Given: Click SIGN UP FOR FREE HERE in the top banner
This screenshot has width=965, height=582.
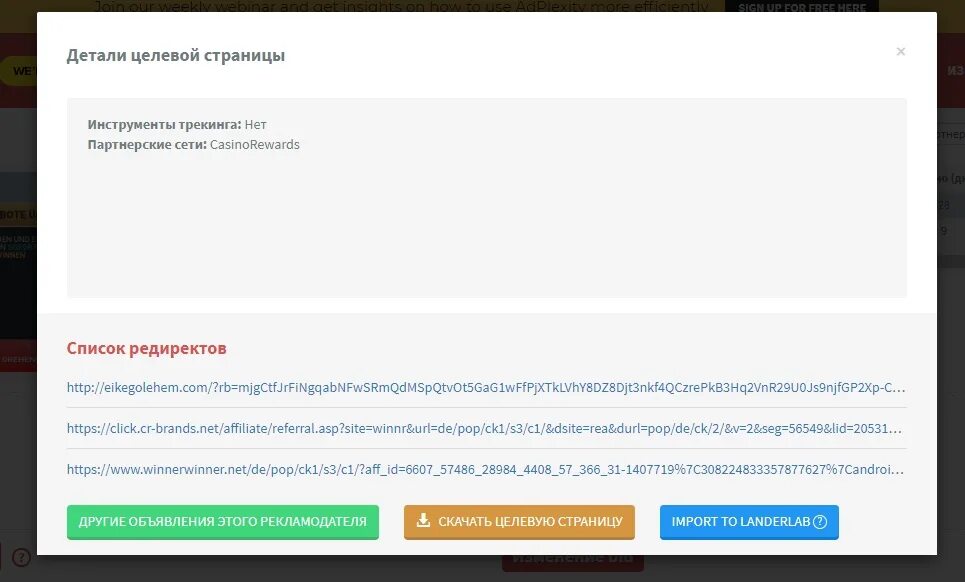Looking at the screenshot, I should coord(801,6).
